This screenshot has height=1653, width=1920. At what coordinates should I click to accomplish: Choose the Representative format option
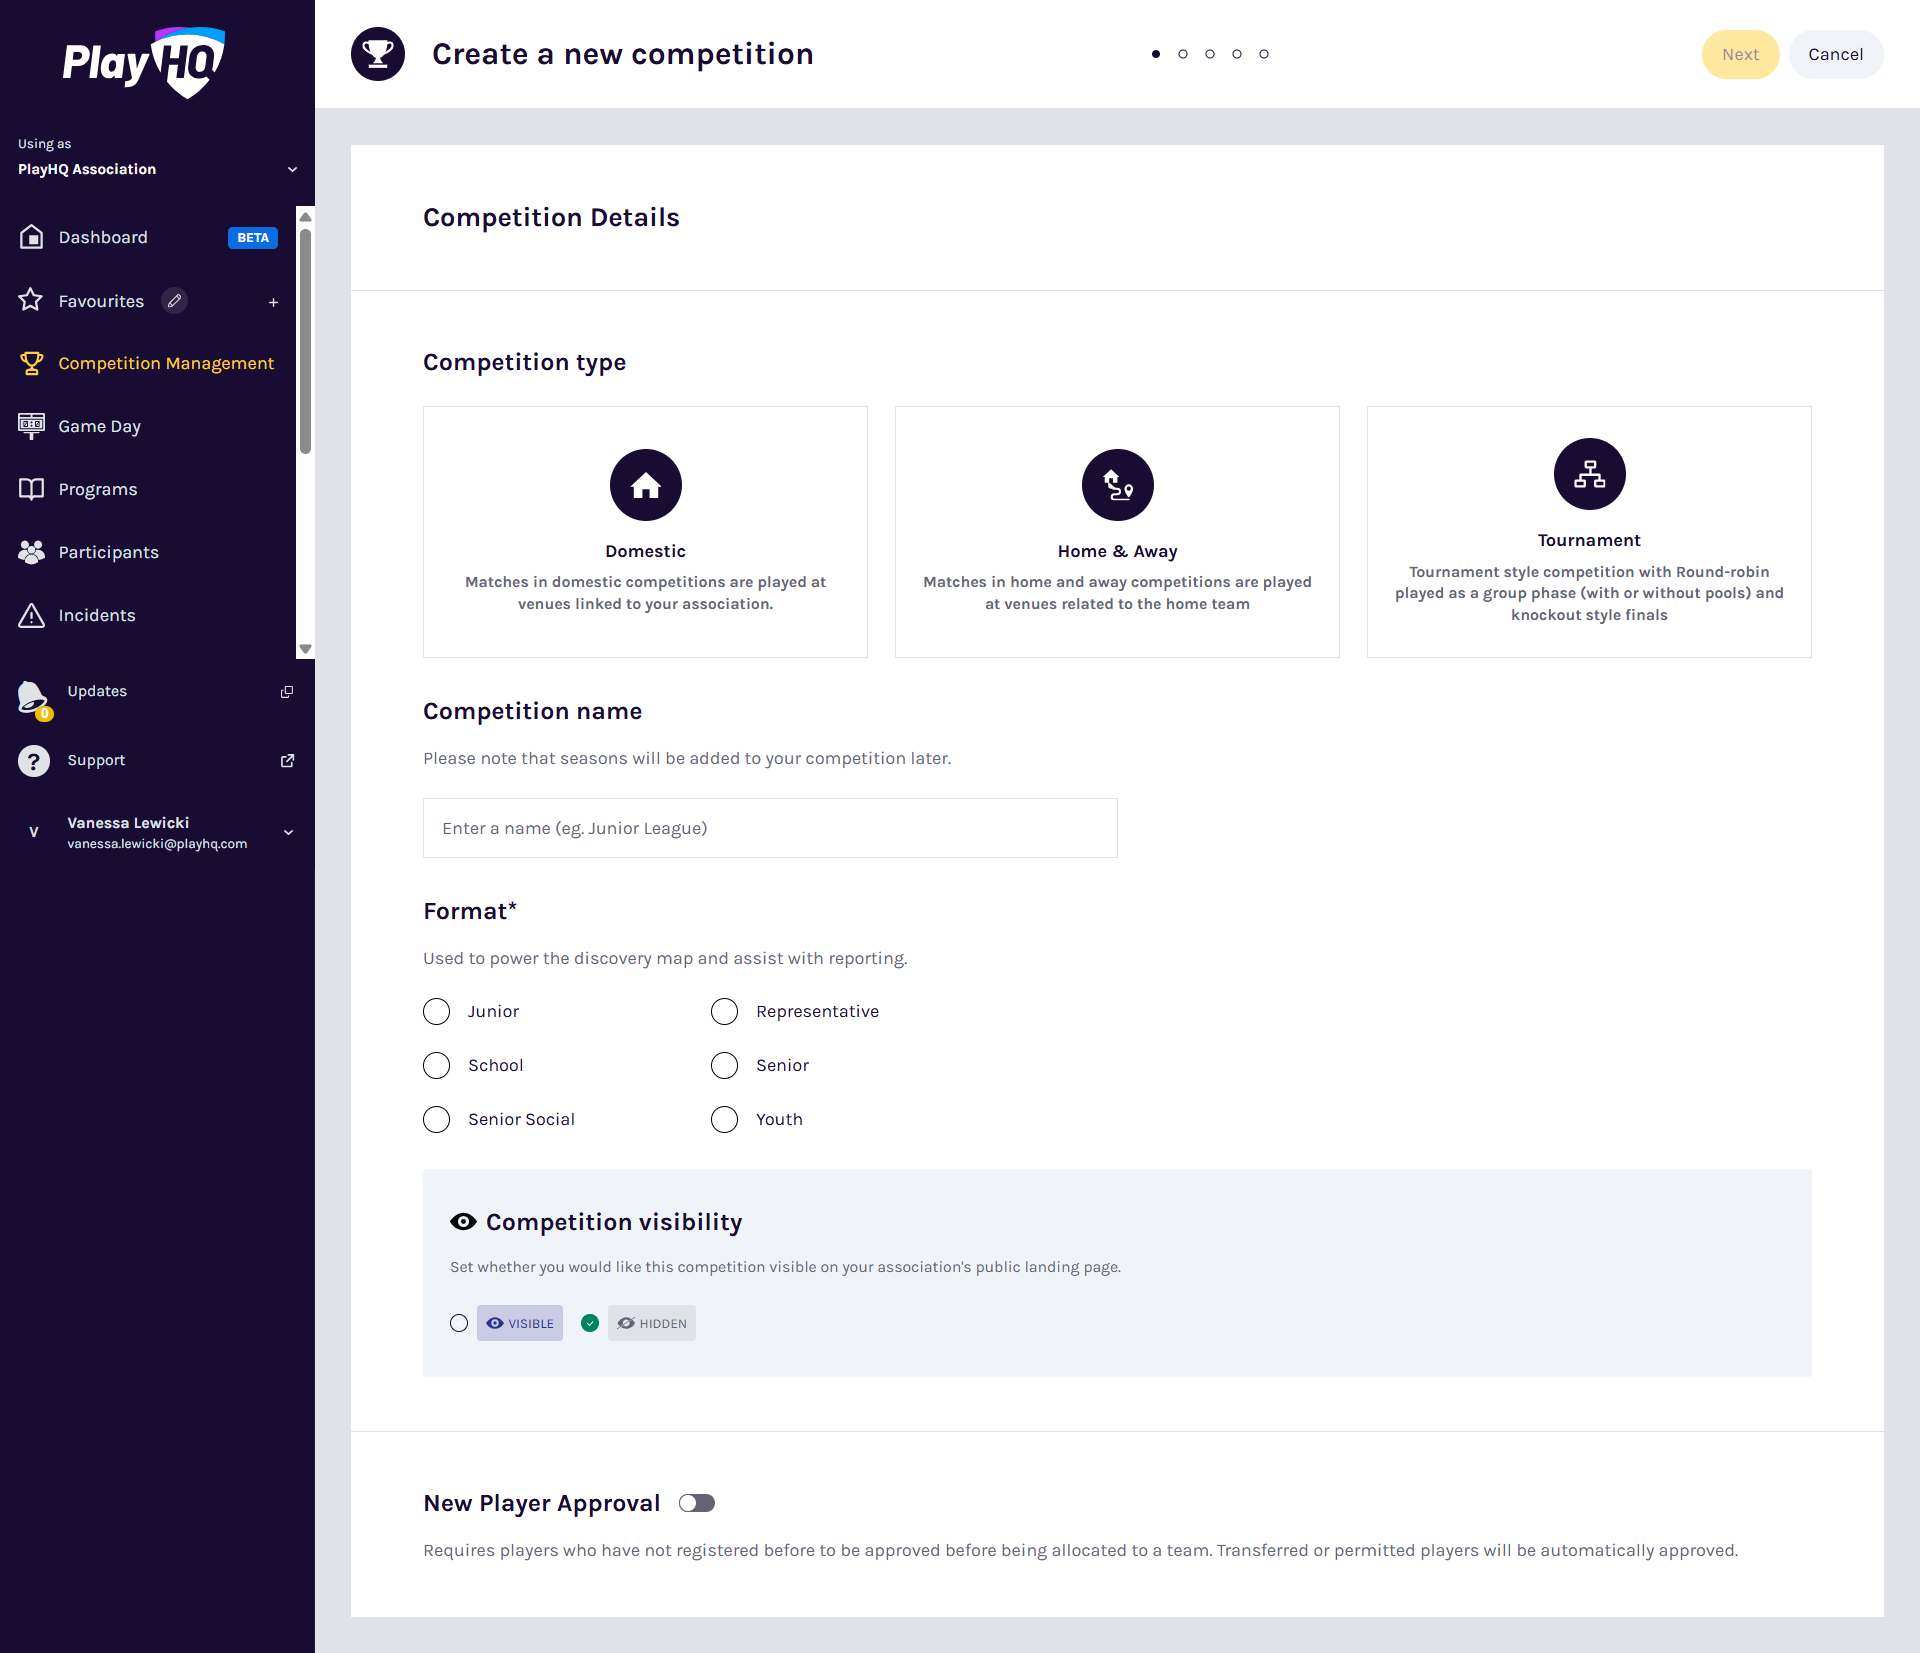725,1012
